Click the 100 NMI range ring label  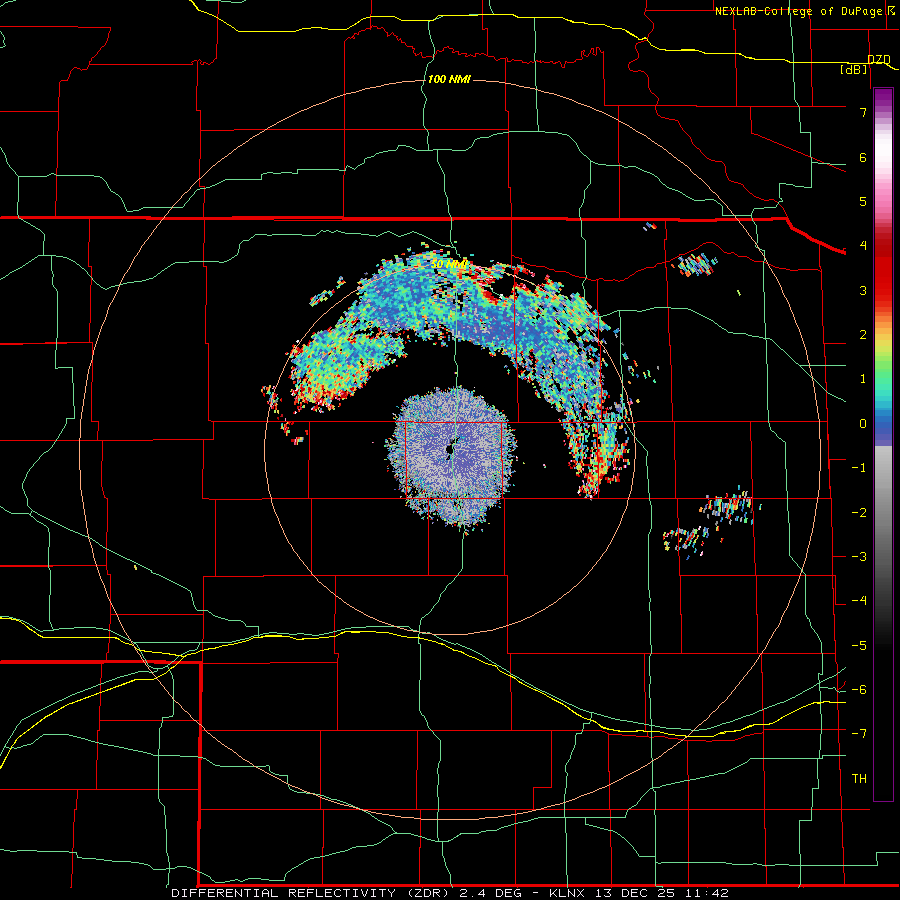coord(449,79)
